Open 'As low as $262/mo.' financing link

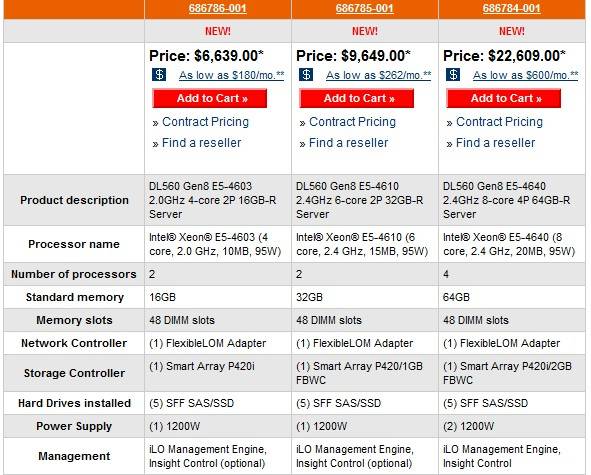(378, 75)
